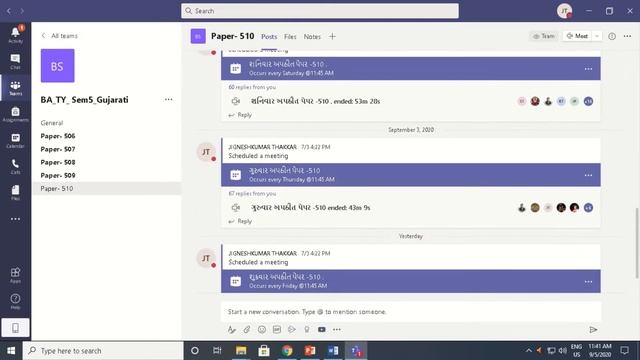Open the JT profile avatar menu
640x360 pixels.
[564, 11]
